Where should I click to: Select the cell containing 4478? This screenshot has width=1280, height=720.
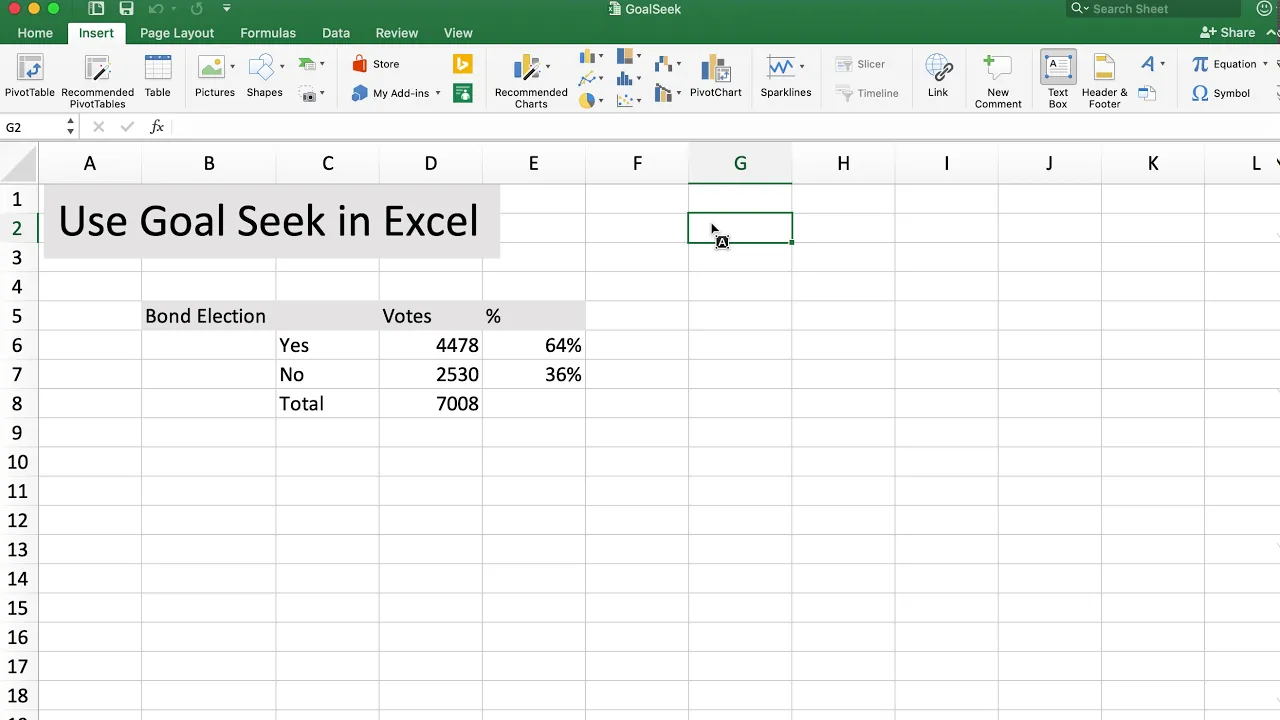(431, 345)
